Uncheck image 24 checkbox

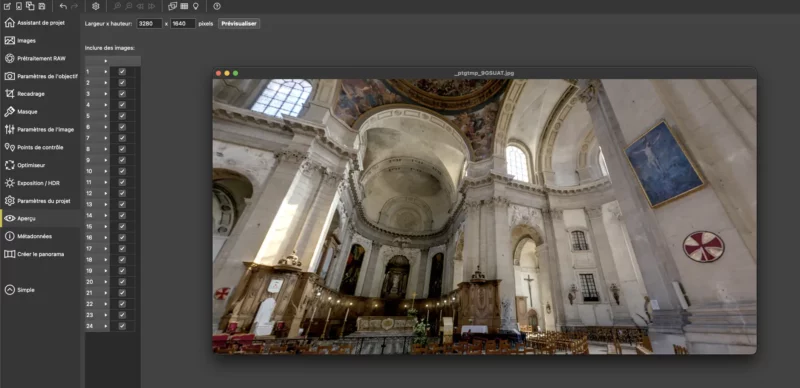(x=122, y=326)
